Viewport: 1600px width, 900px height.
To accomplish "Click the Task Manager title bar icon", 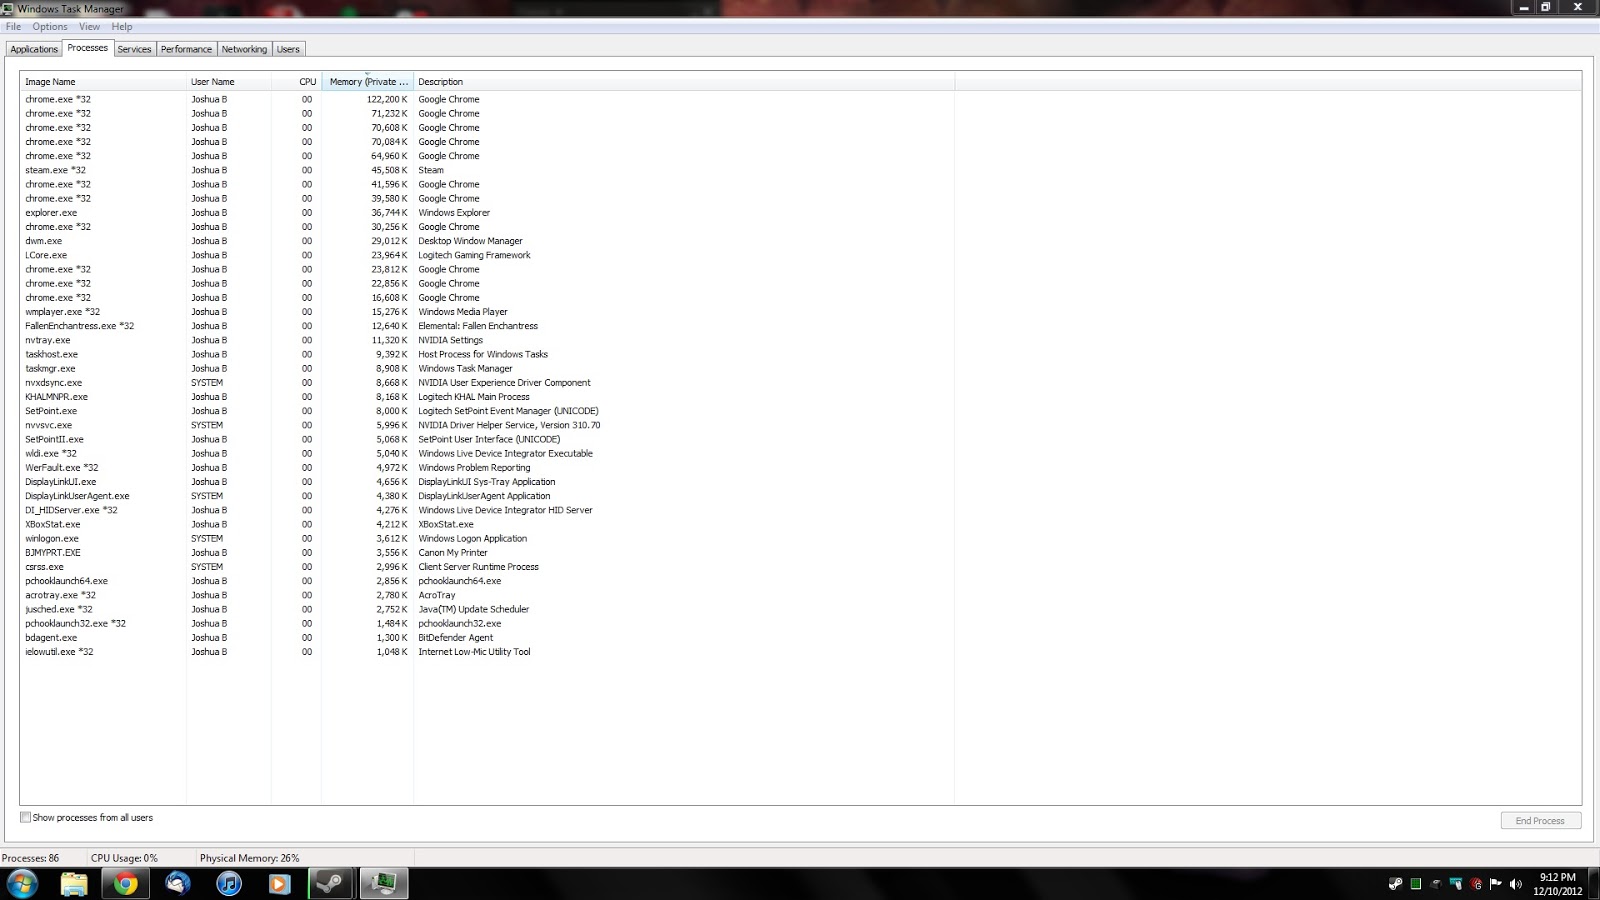I will click(x=8, y=8).
